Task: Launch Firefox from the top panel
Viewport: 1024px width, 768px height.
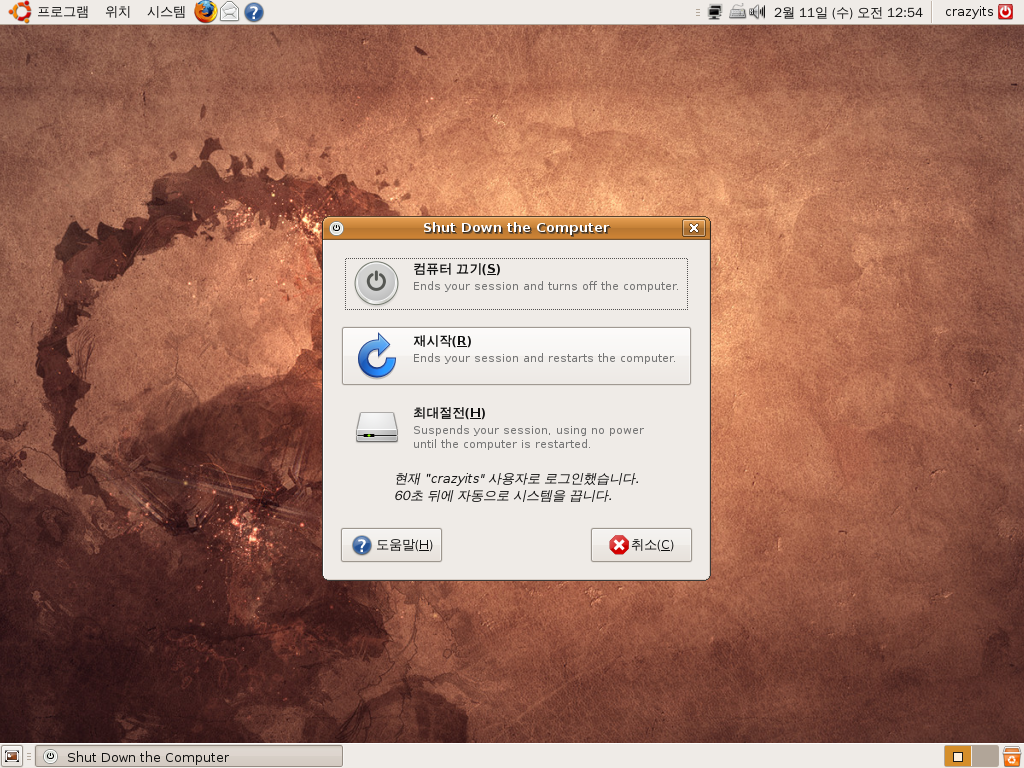Action: [x=206, y=12]
